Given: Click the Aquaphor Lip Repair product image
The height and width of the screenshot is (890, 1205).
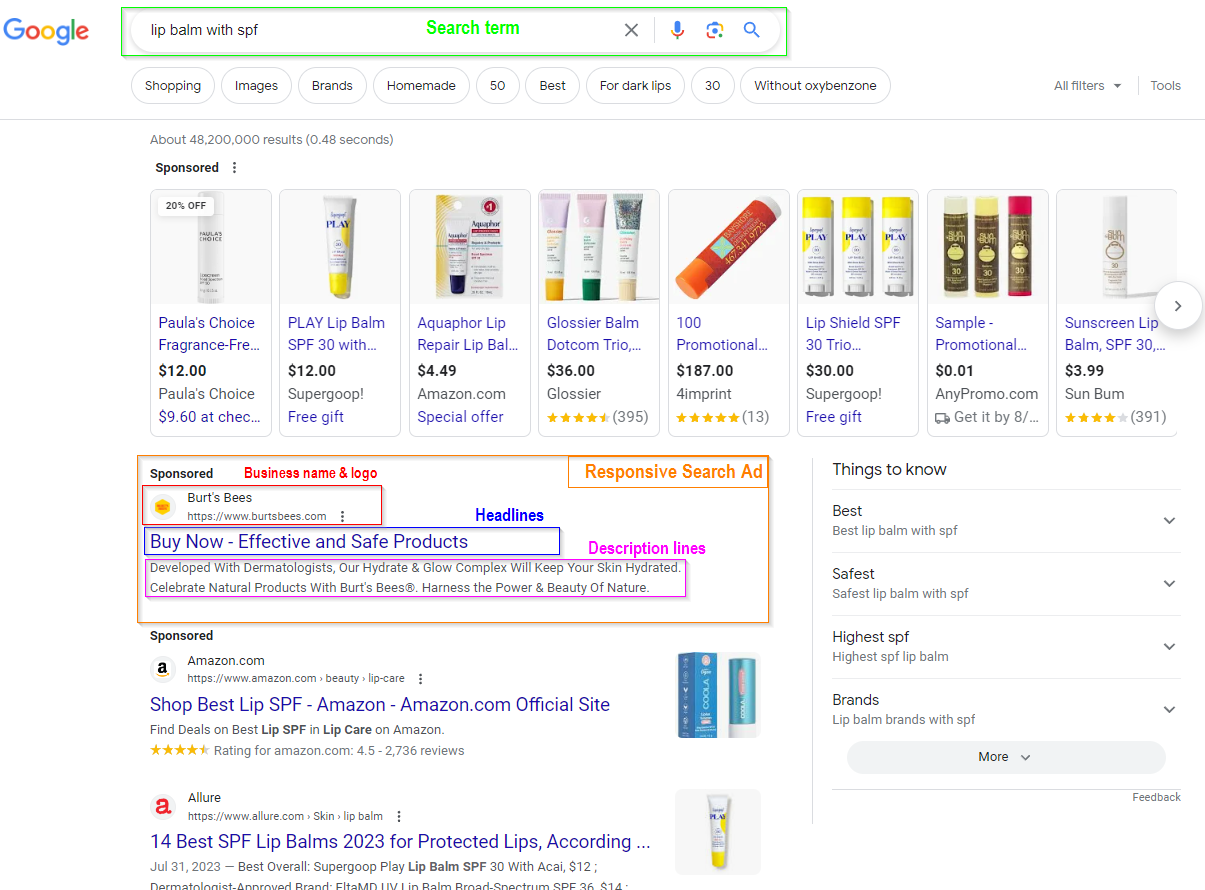Looking at the screenshot, I should 470,247.
